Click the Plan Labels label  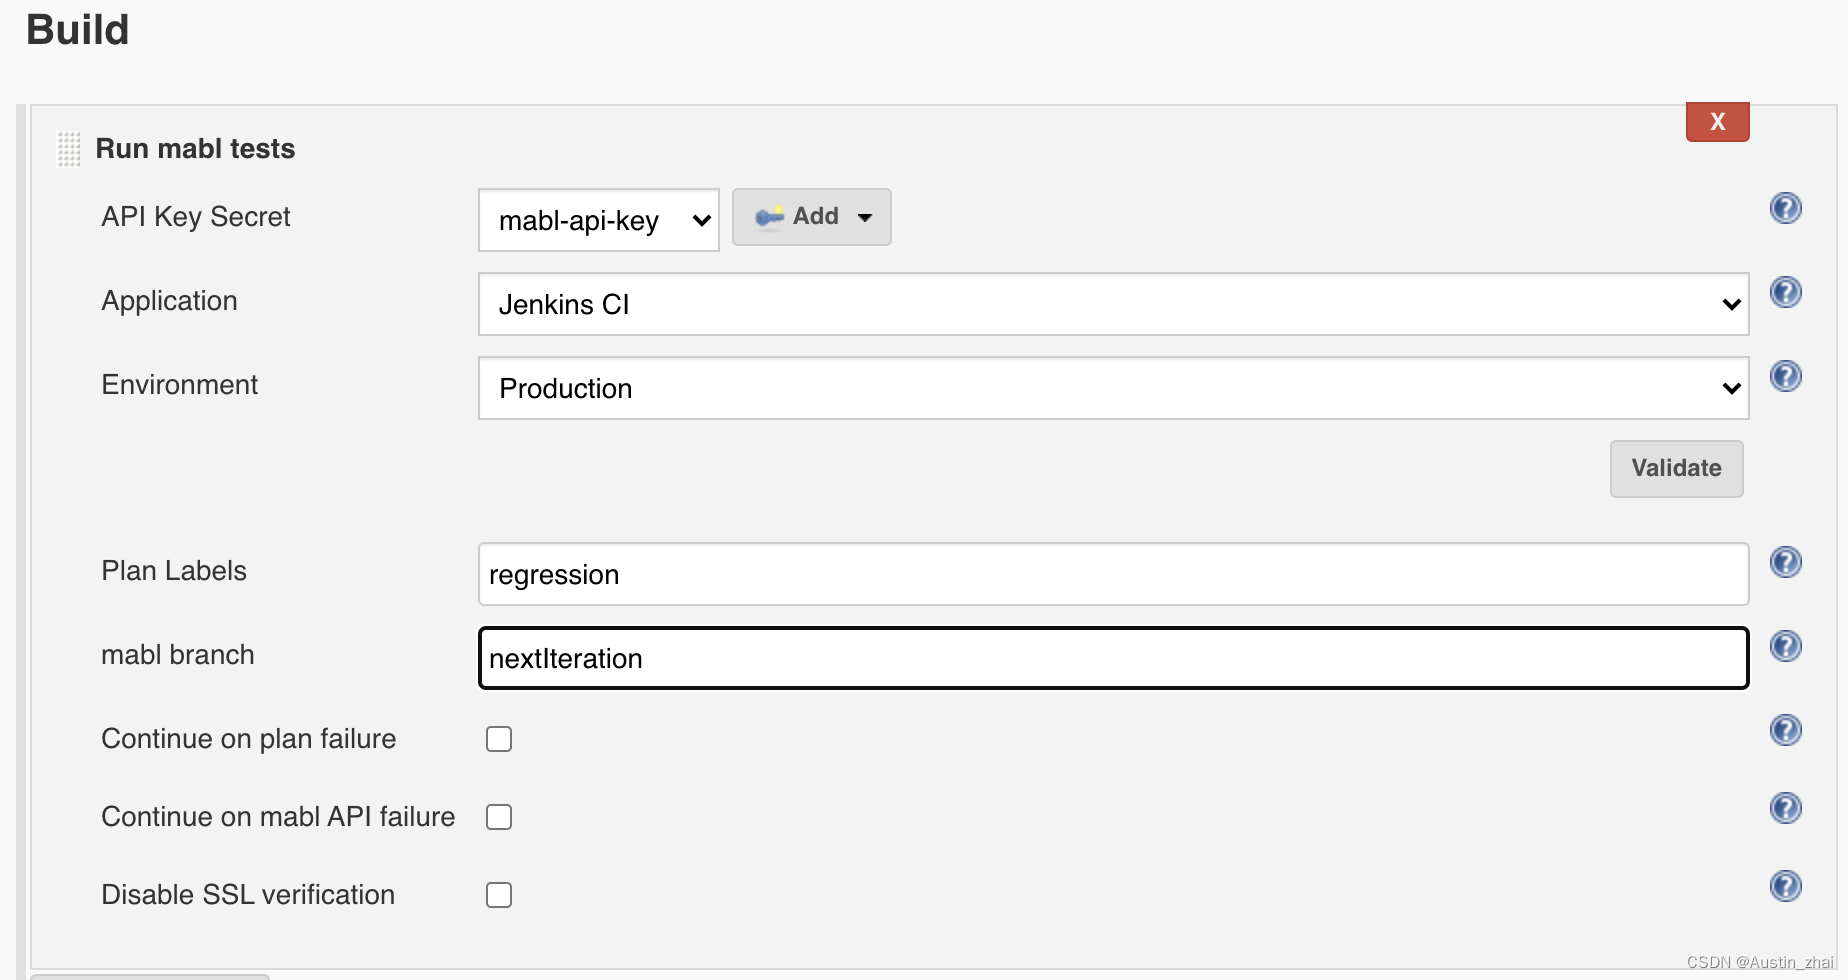pos(174,571)
